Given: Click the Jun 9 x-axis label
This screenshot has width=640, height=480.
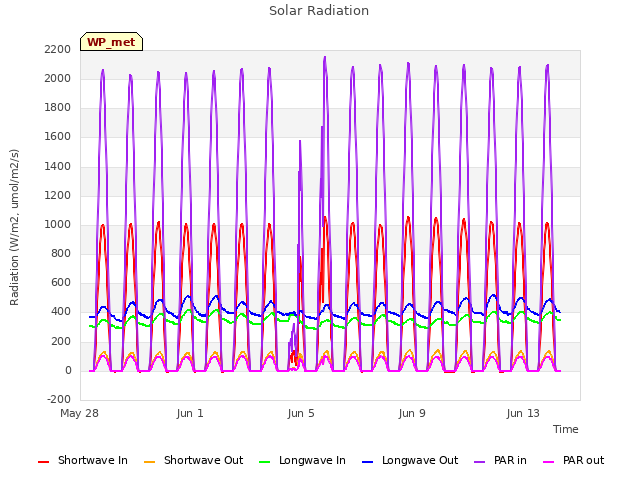Looking at the screenshot, I should point(412,413).
